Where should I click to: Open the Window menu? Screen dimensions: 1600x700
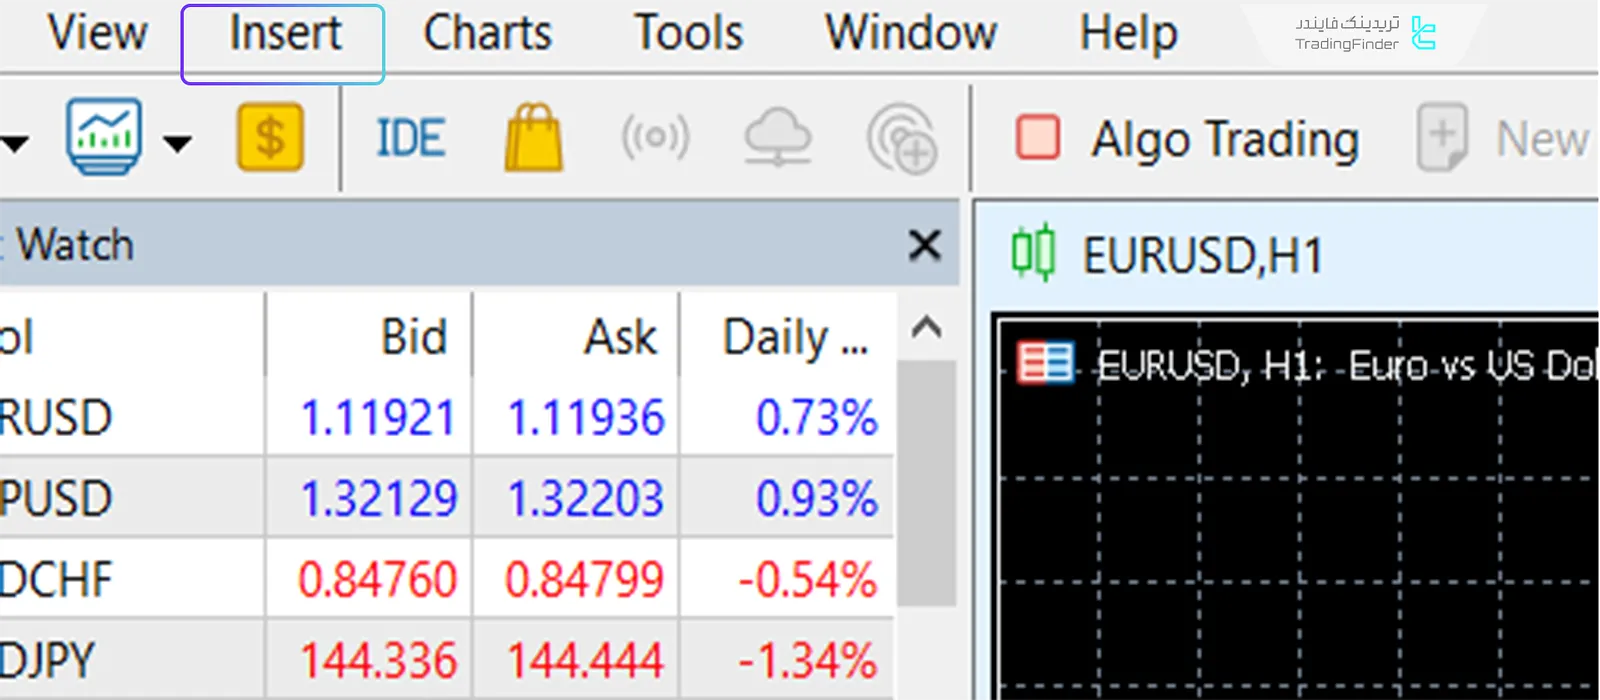point(910,34)
